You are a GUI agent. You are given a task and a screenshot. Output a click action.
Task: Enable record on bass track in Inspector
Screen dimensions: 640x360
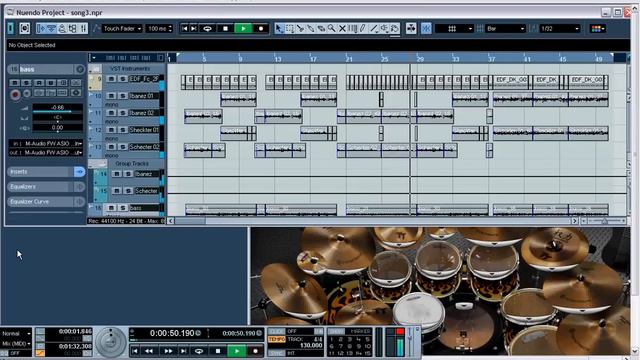pos(15,95)
